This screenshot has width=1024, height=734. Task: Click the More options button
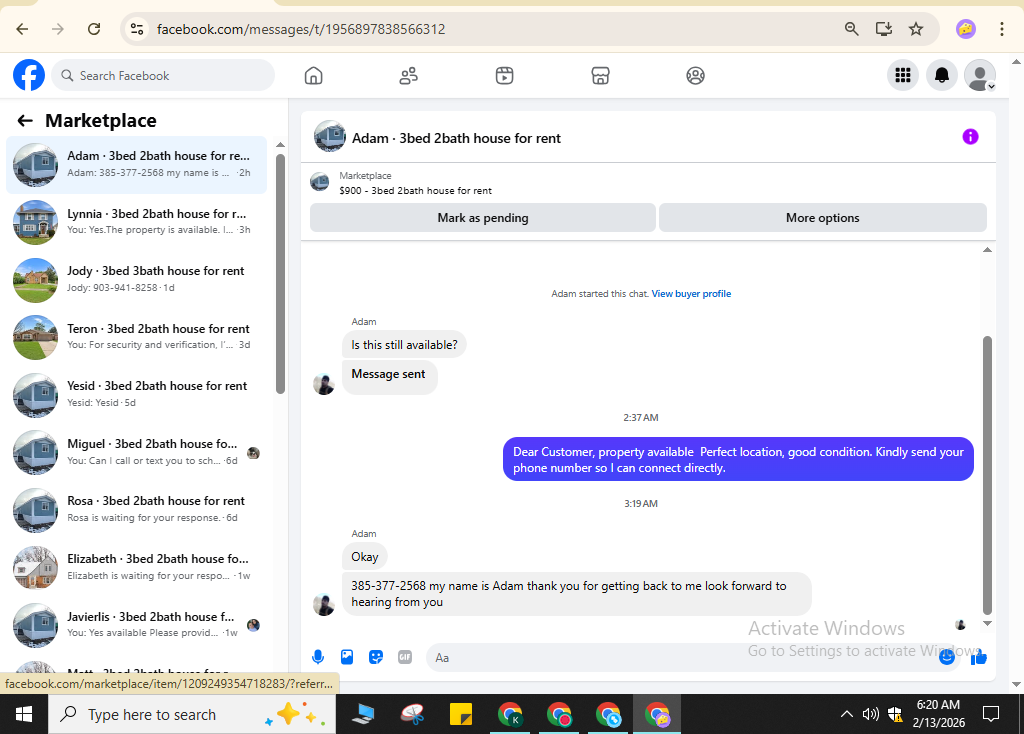822,218
